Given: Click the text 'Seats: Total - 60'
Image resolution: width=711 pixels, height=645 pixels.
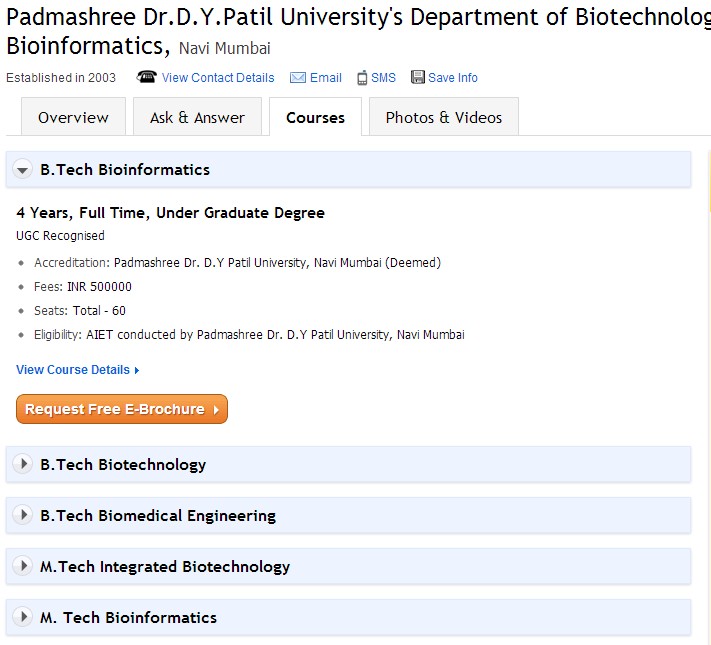Looking at the screenshot, I should 80,311.
